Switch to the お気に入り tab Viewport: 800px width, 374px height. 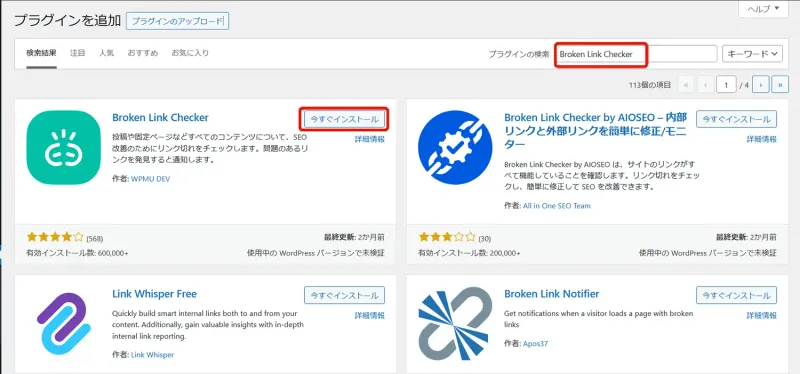190,53
